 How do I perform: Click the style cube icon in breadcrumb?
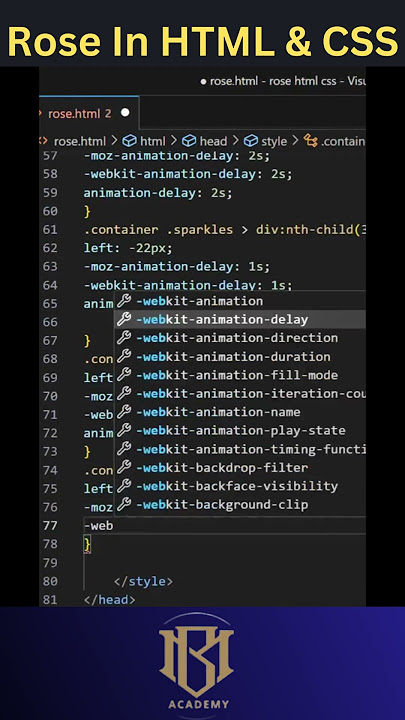[x=251, y=141]
